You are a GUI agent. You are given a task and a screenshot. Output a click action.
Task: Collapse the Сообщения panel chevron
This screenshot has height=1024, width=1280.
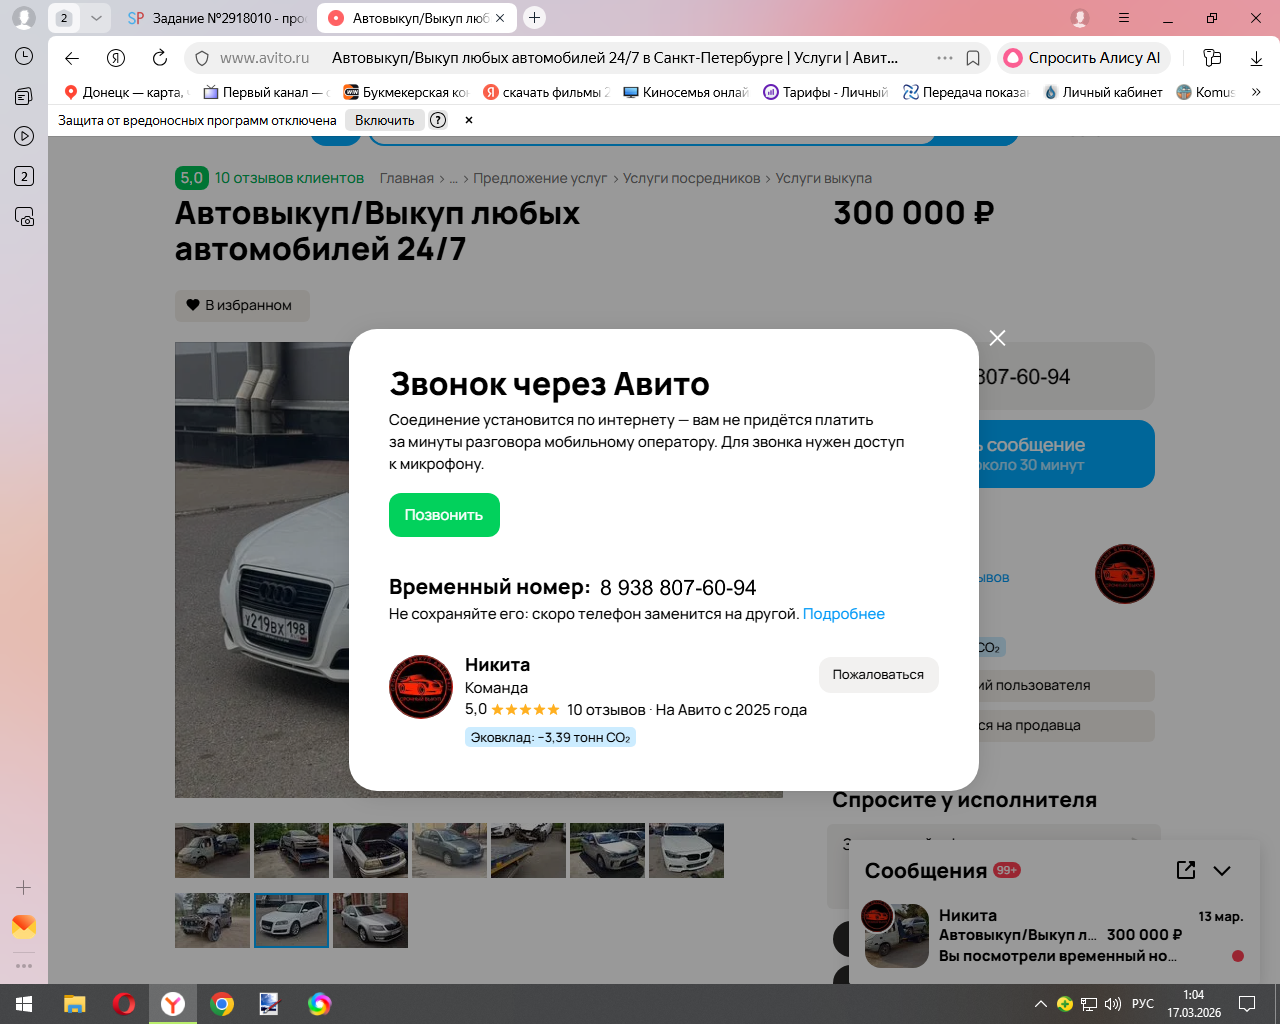click(x=1222, y=870)
